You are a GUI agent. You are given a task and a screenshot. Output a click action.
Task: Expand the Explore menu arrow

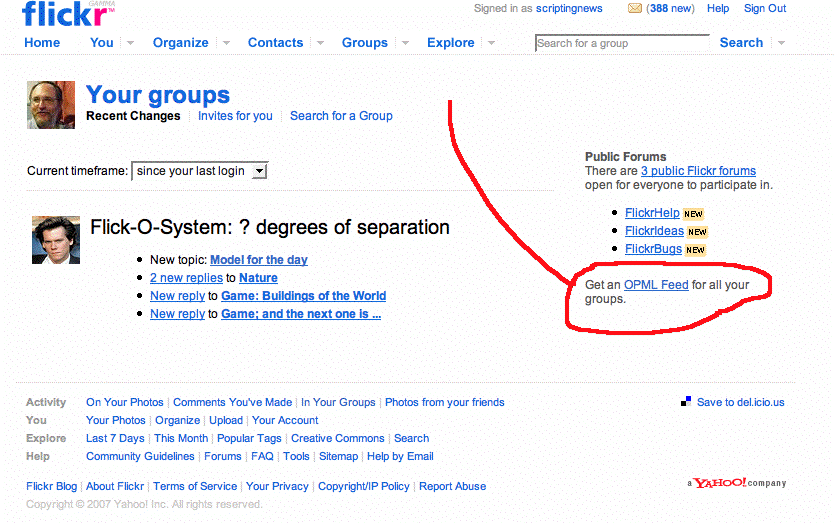click(x=491, y=43)
